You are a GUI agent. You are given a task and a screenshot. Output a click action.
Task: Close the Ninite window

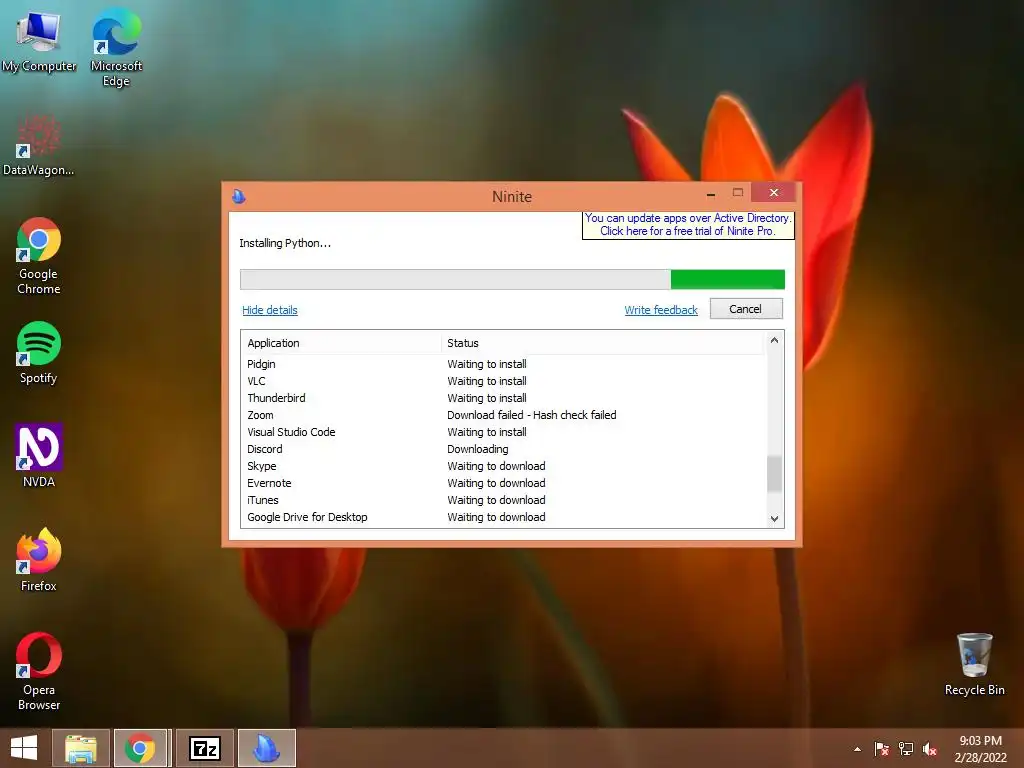point(774,193)
